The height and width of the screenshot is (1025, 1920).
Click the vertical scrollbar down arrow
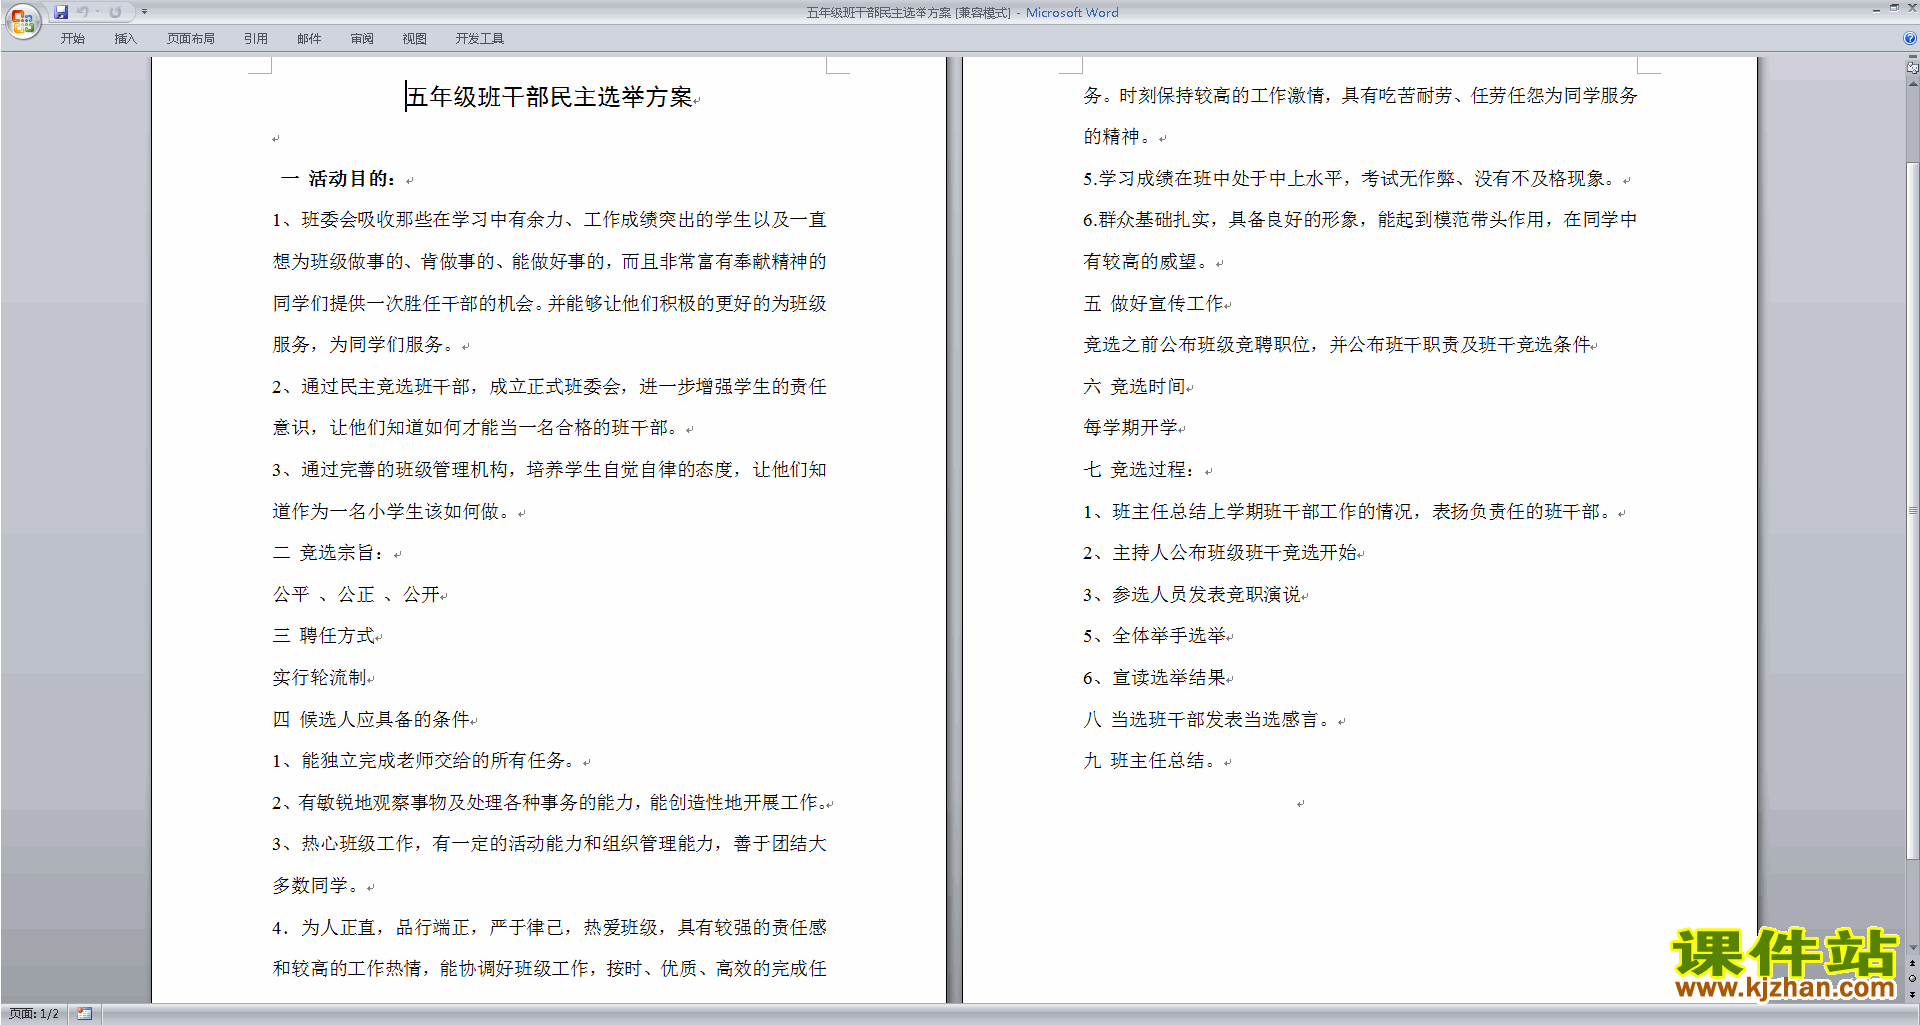click(x=1912, y=948)
